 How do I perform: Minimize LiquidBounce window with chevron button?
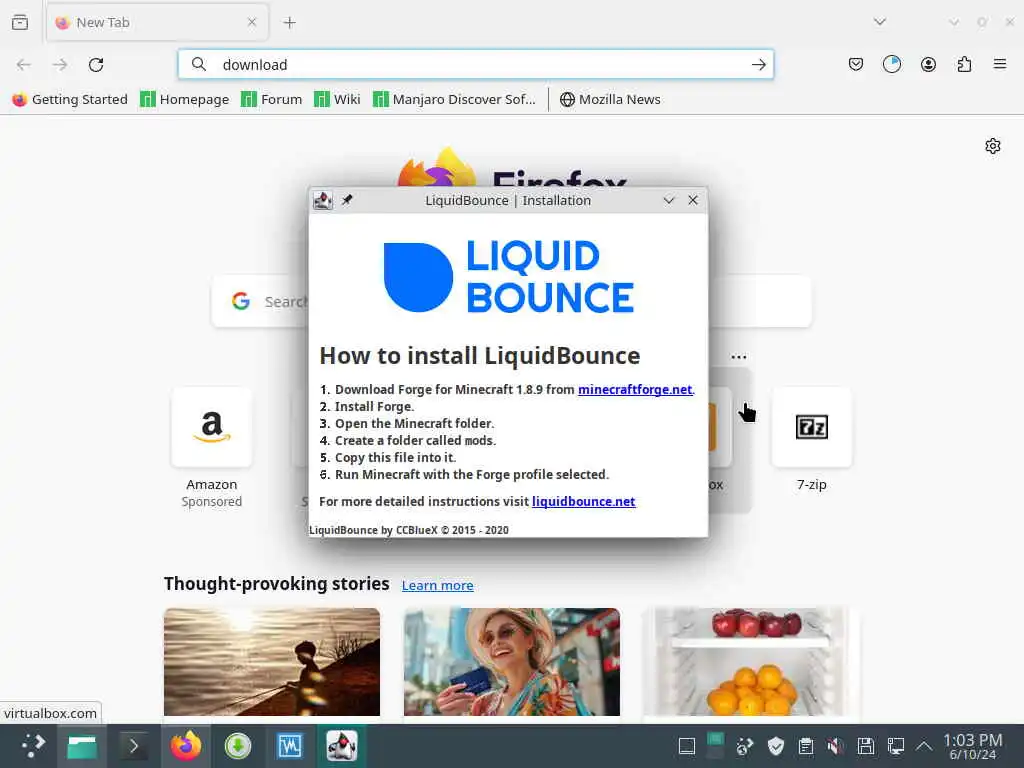[x=669, y=200]
